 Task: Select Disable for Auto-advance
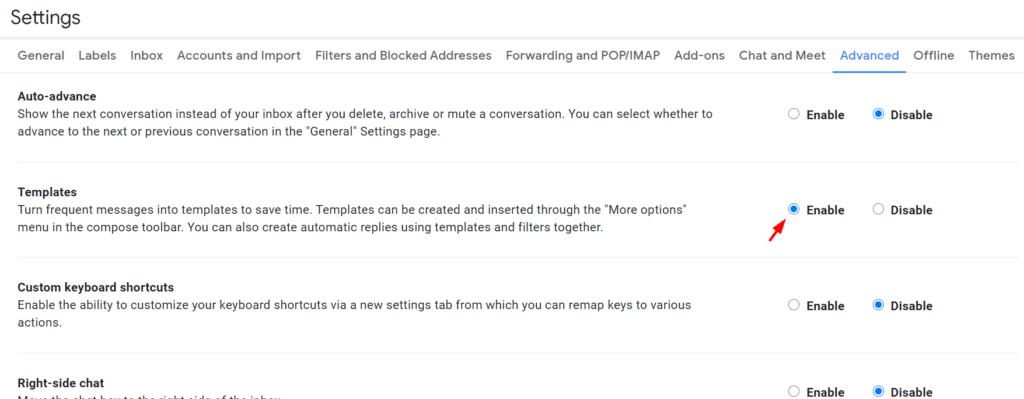click(x=878, y=114)
